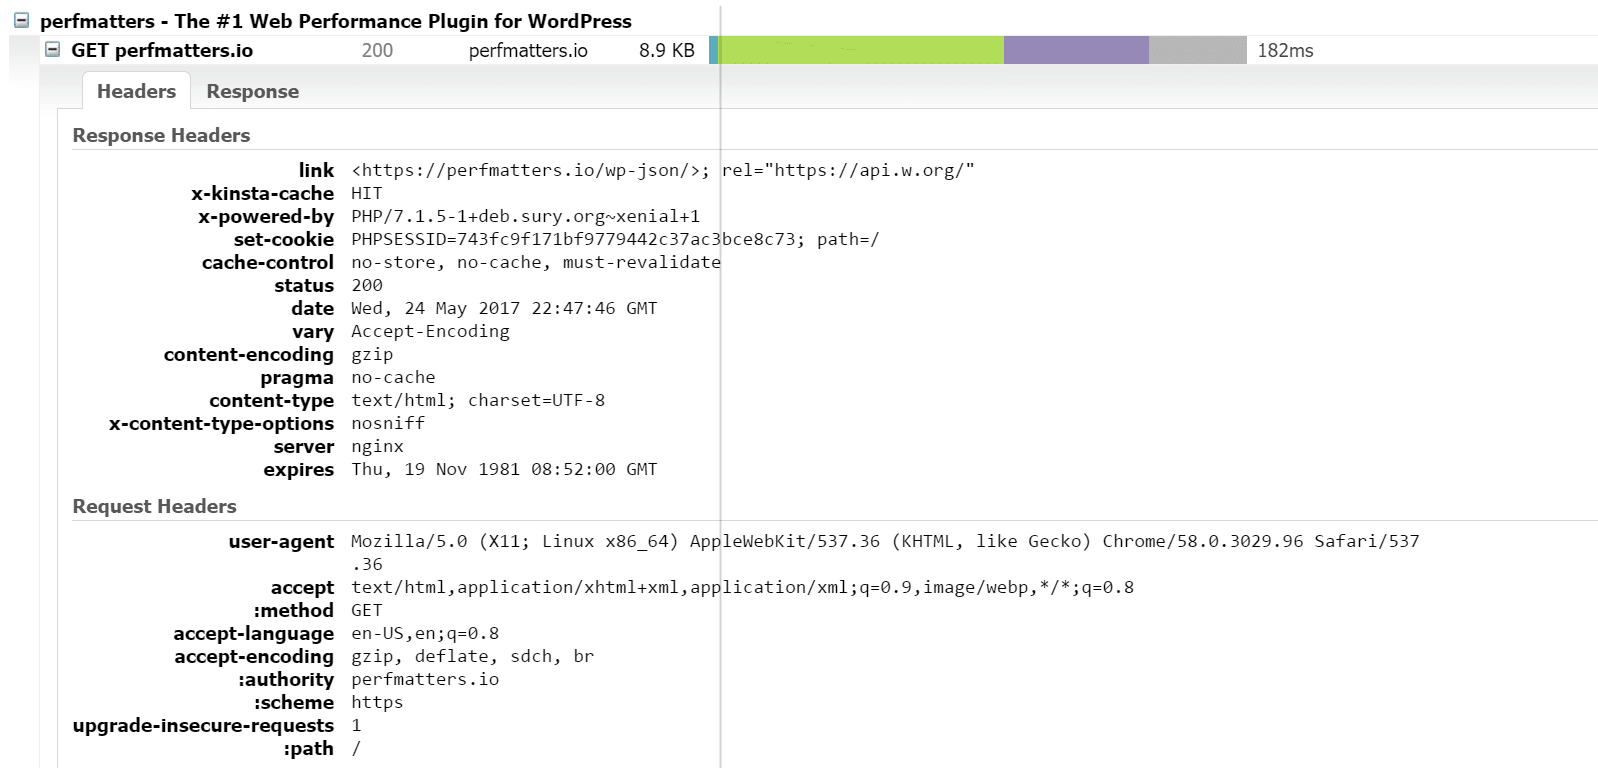Switch to the Response tab
This screenshot has width=1598, height=768.
pos(252,91)
